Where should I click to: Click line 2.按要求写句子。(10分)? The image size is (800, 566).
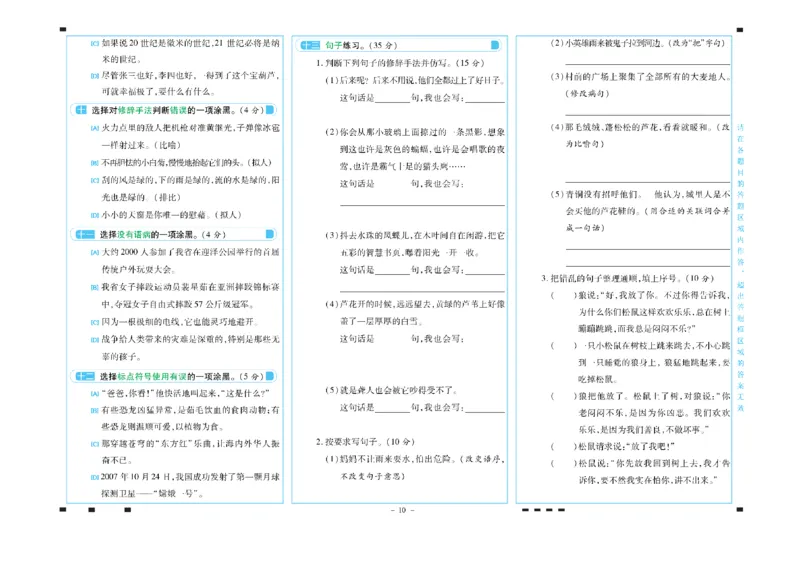[365, 442]
